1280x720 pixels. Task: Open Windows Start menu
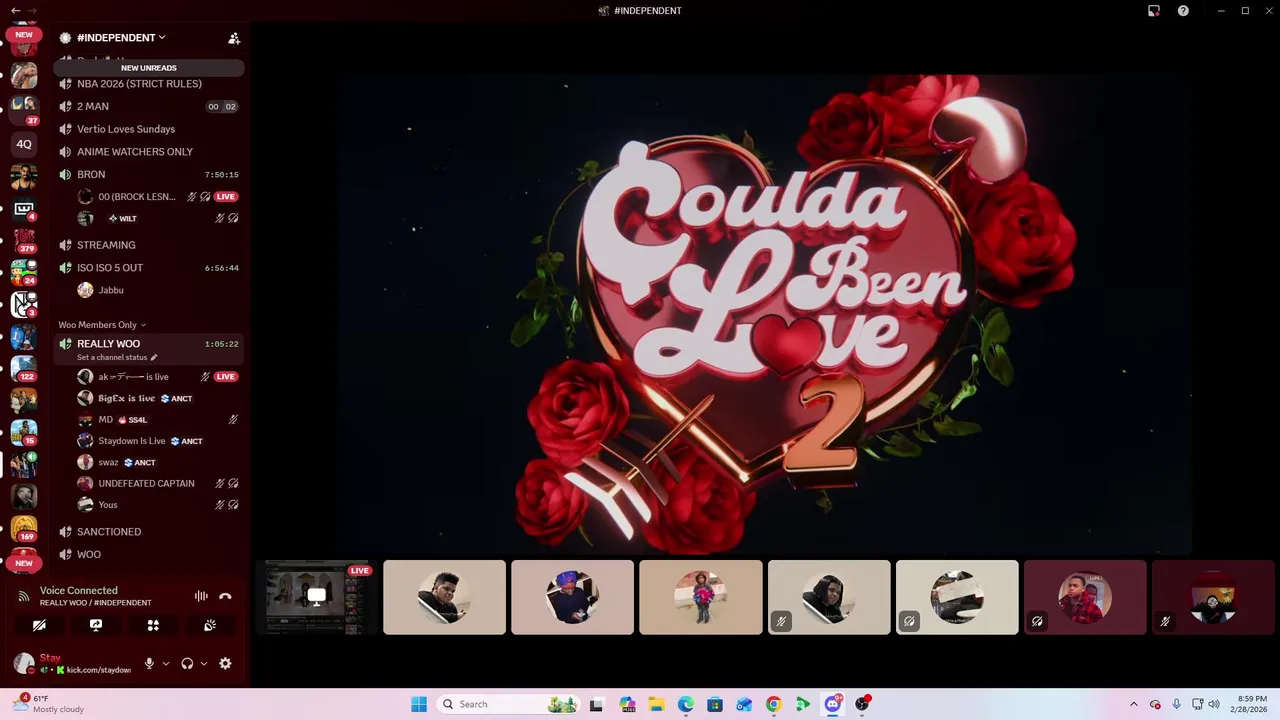[x=419, y=704]
